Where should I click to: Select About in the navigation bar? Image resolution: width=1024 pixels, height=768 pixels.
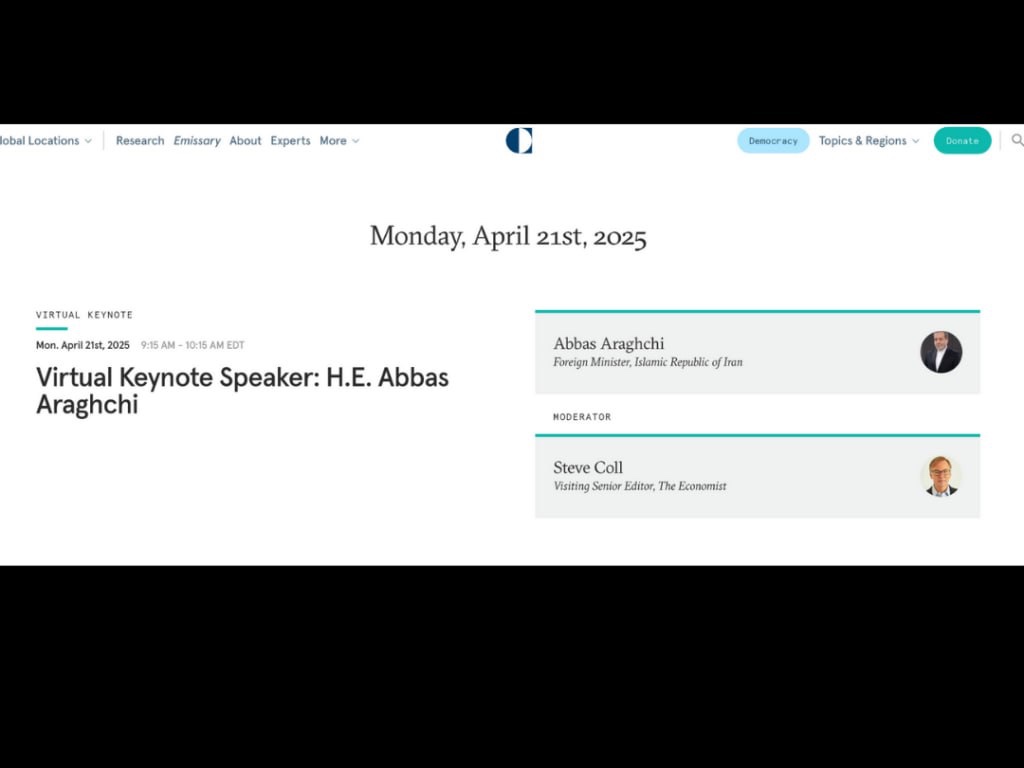tap(245, 141)
